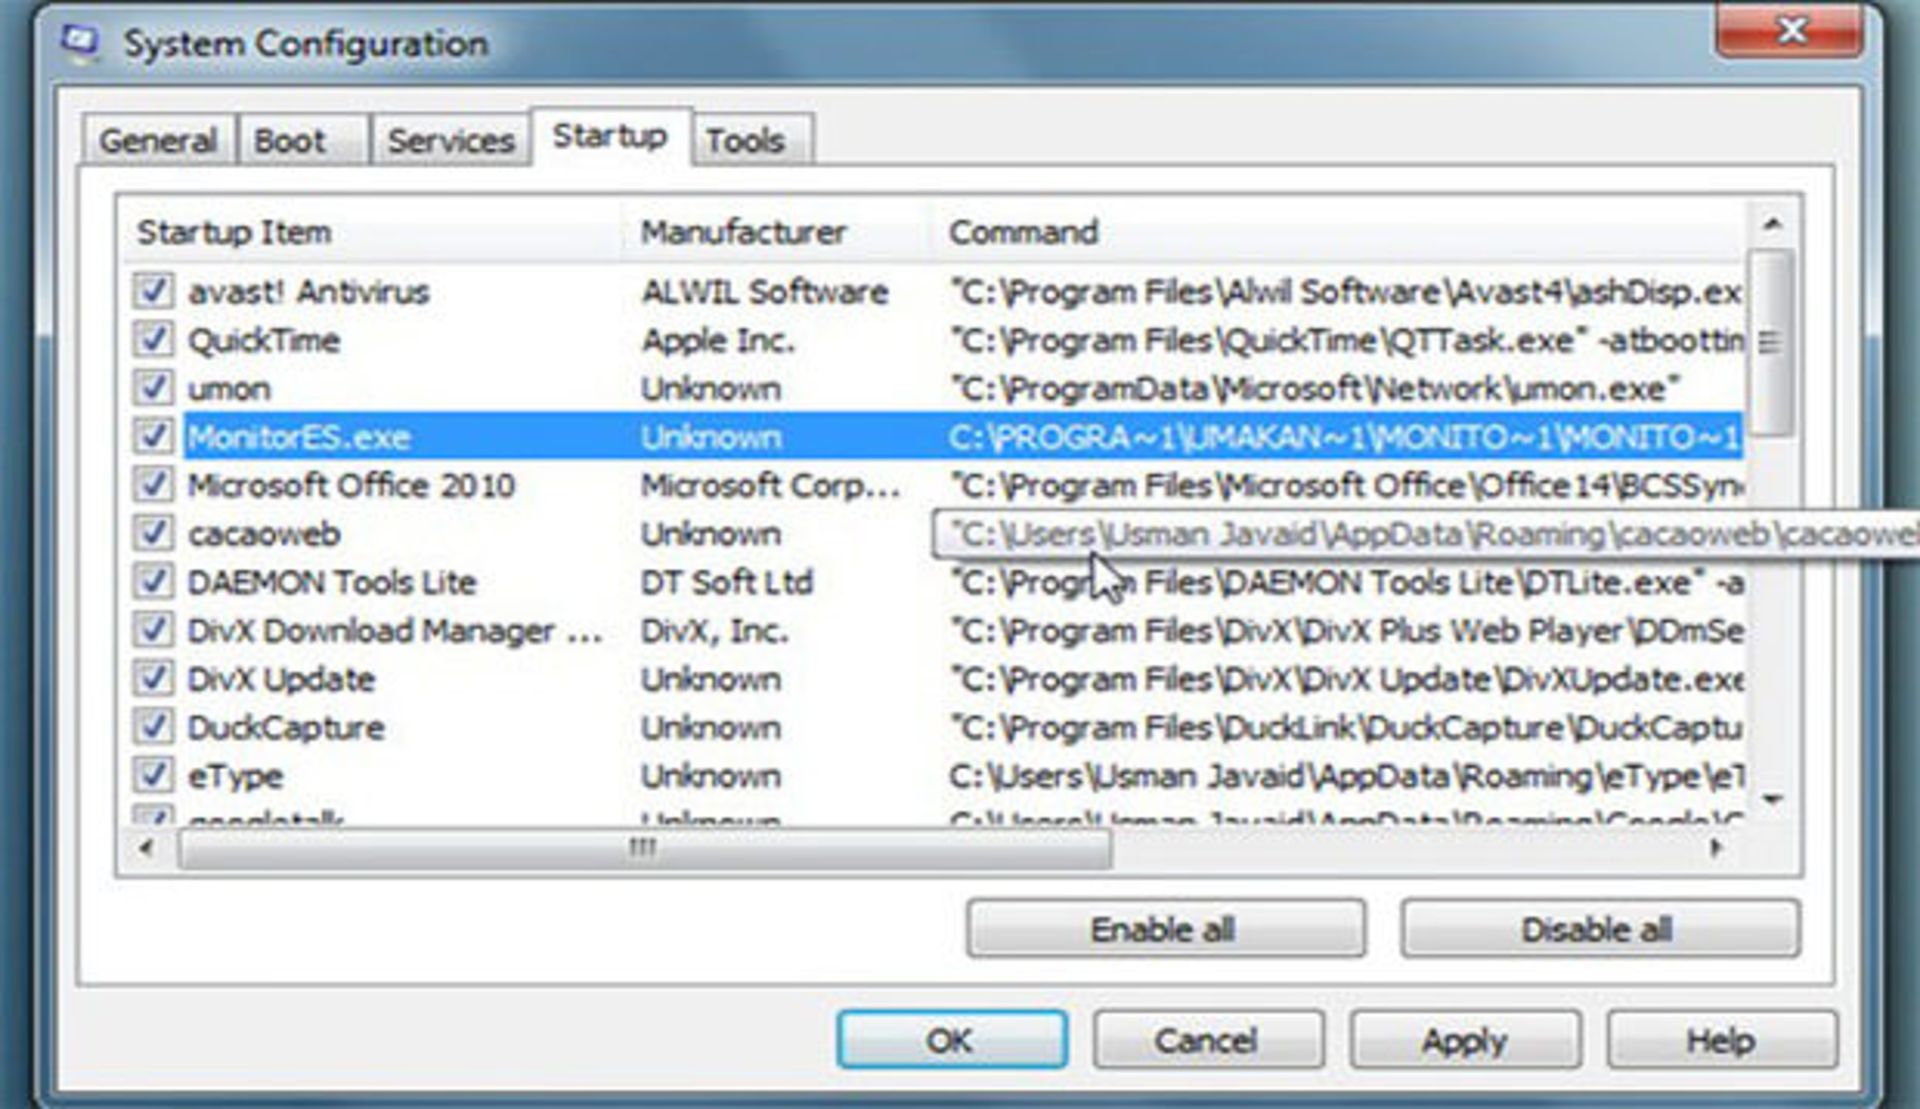Switch to the General tab
This screenshot has height=1109, width=1920.
(160, 140)
